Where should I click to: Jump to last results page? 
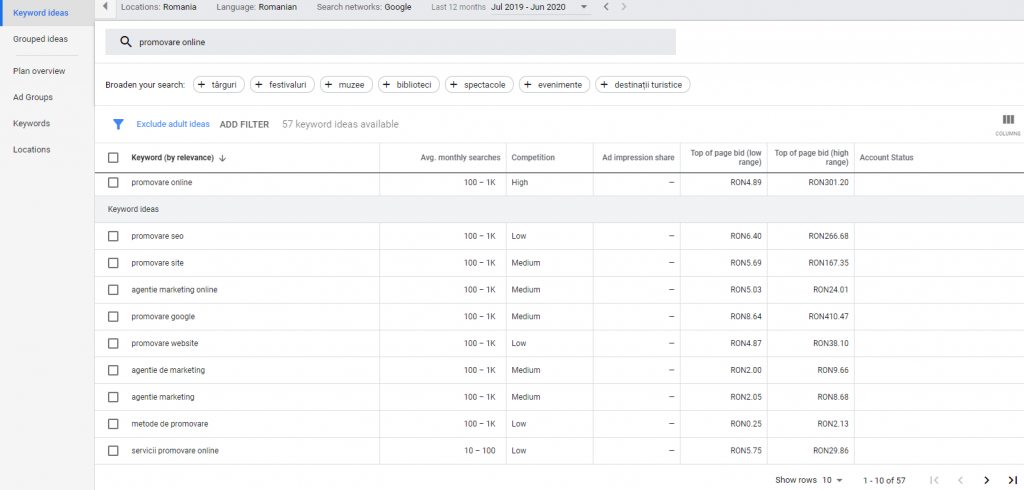coord(1012,480)
